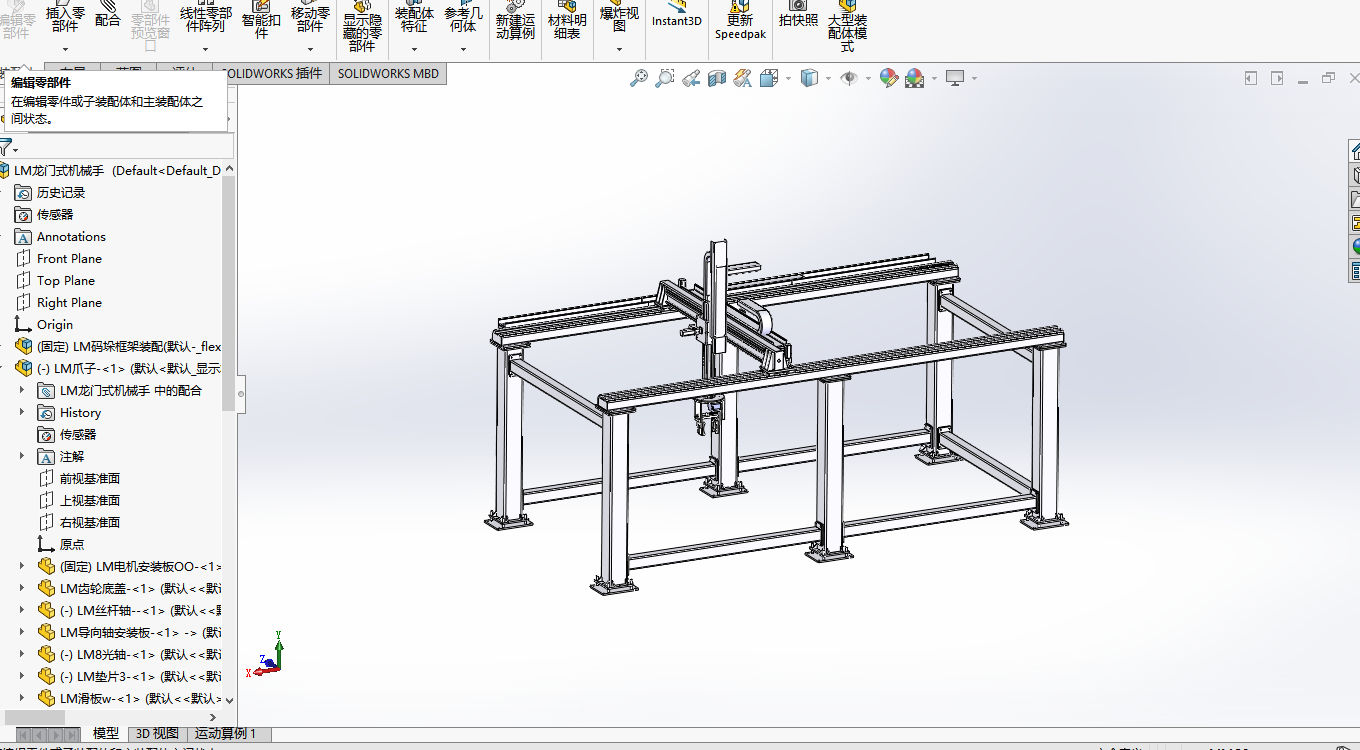Switch to the SOLIDWORKS MBD tab
The height and width of the screenshot is (750, 1360).
(388, 73)
